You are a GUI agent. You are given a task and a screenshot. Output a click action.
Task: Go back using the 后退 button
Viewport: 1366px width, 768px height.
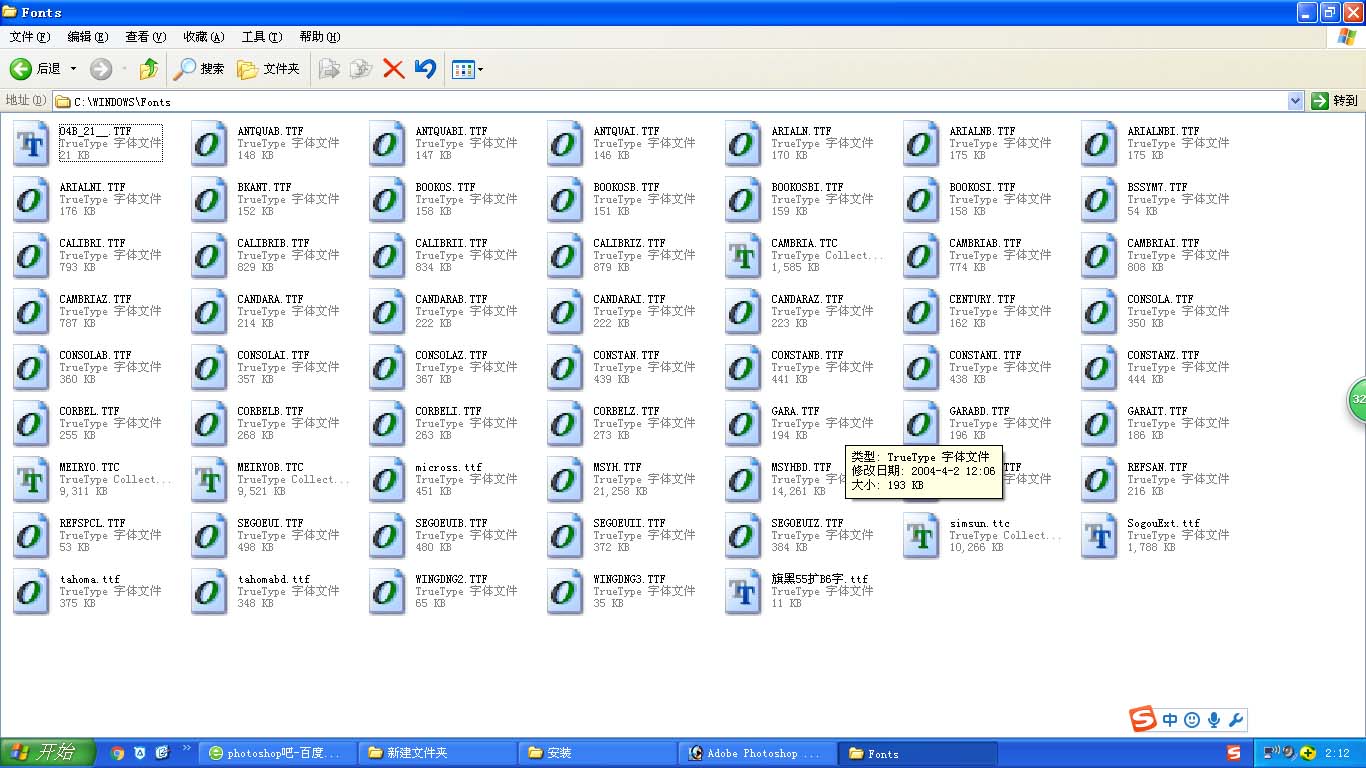[x=36, y=69]
